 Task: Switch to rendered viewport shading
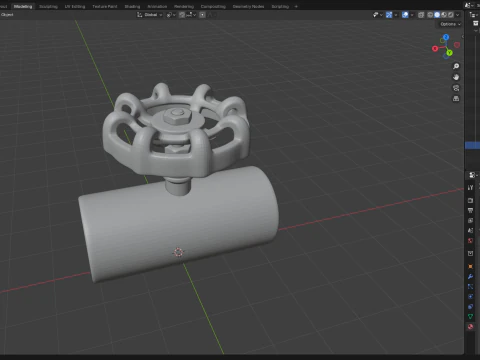(451, 15)
